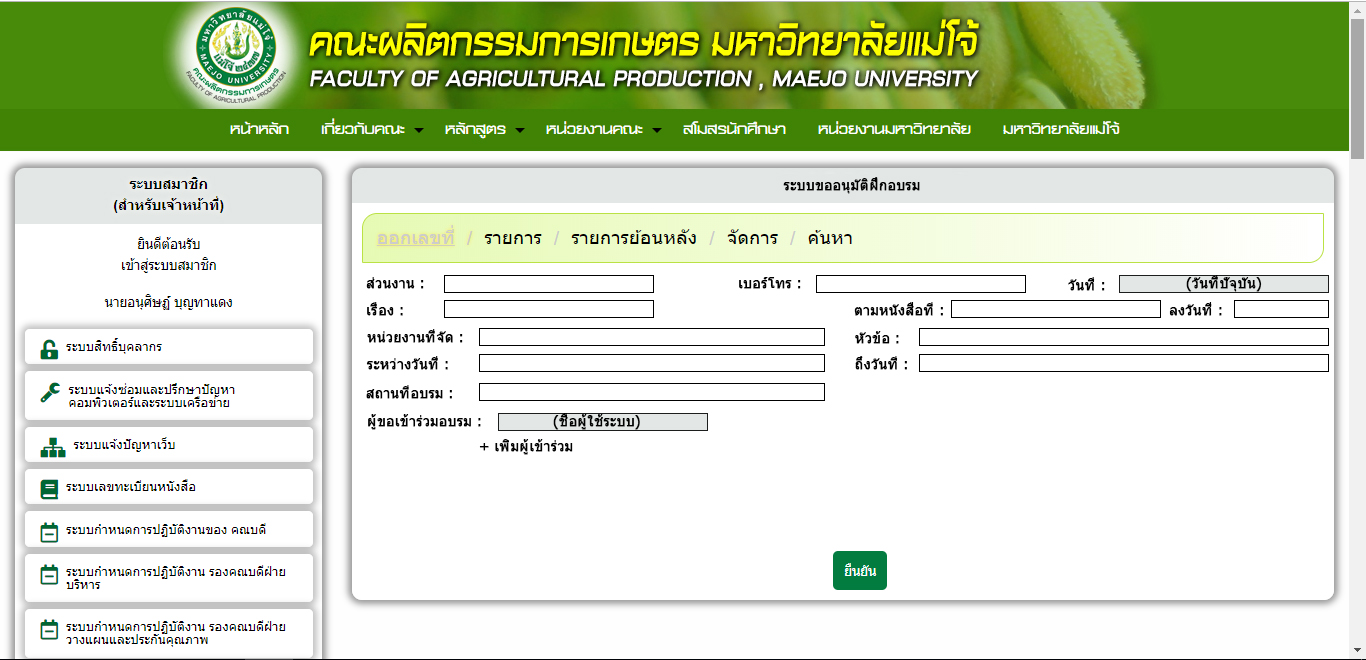Click the network web problem icon
This screenshot has height=660, width=1366.
pos(52,447)
